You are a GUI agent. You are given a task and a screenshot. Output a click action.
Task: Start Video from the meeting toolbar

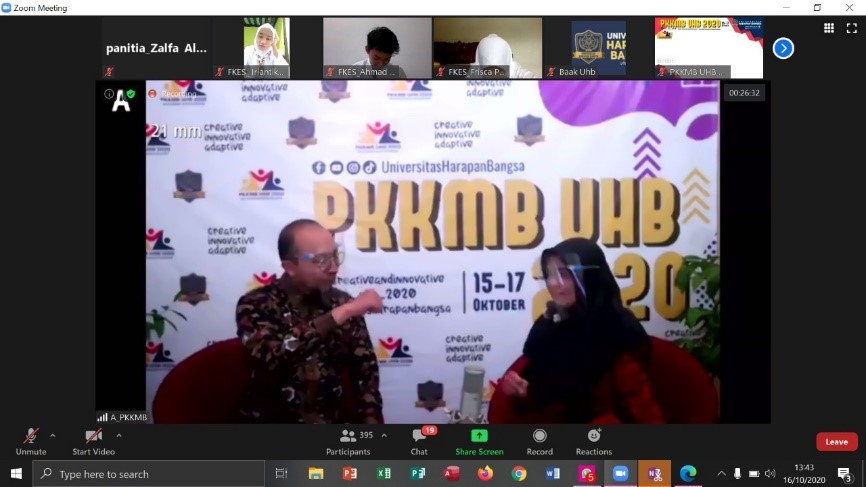tap(93, 440)
